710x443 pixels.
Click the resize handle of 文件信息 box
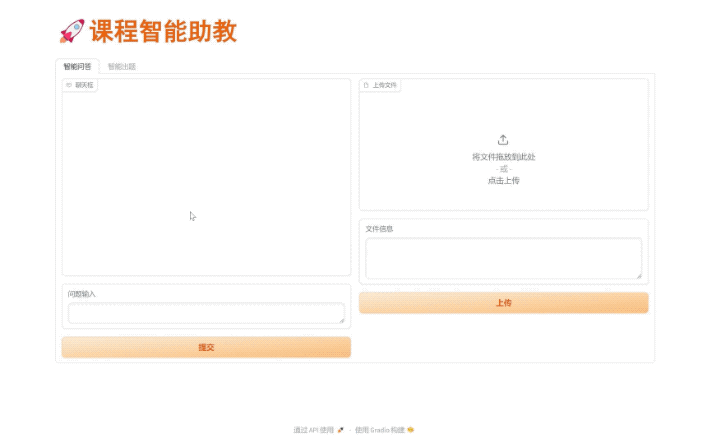click(x=638, y=275)
